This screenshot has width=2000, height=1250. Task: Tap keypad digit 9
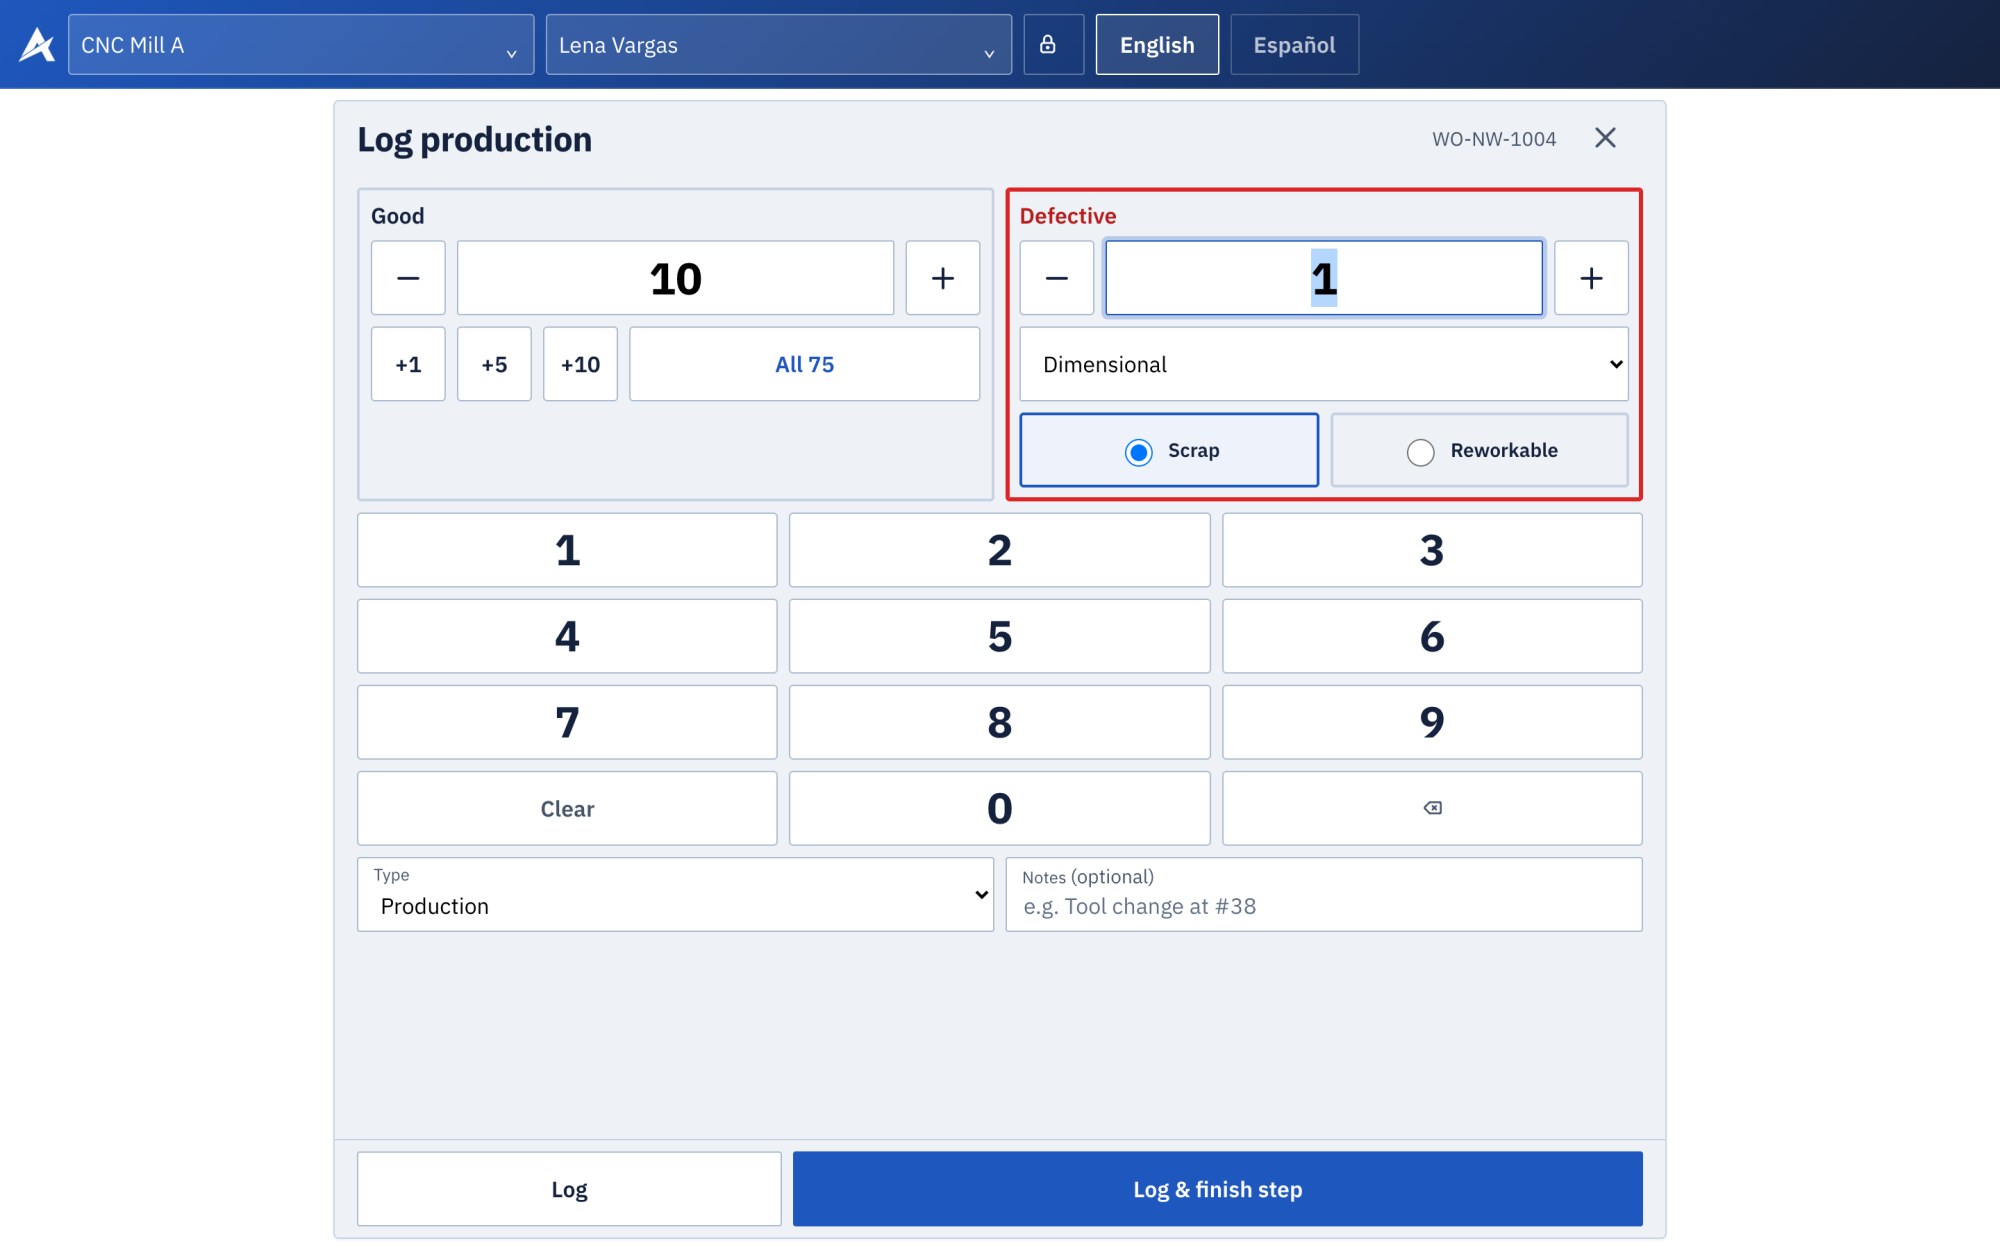pyautogui.click(x=1432, y=723)
